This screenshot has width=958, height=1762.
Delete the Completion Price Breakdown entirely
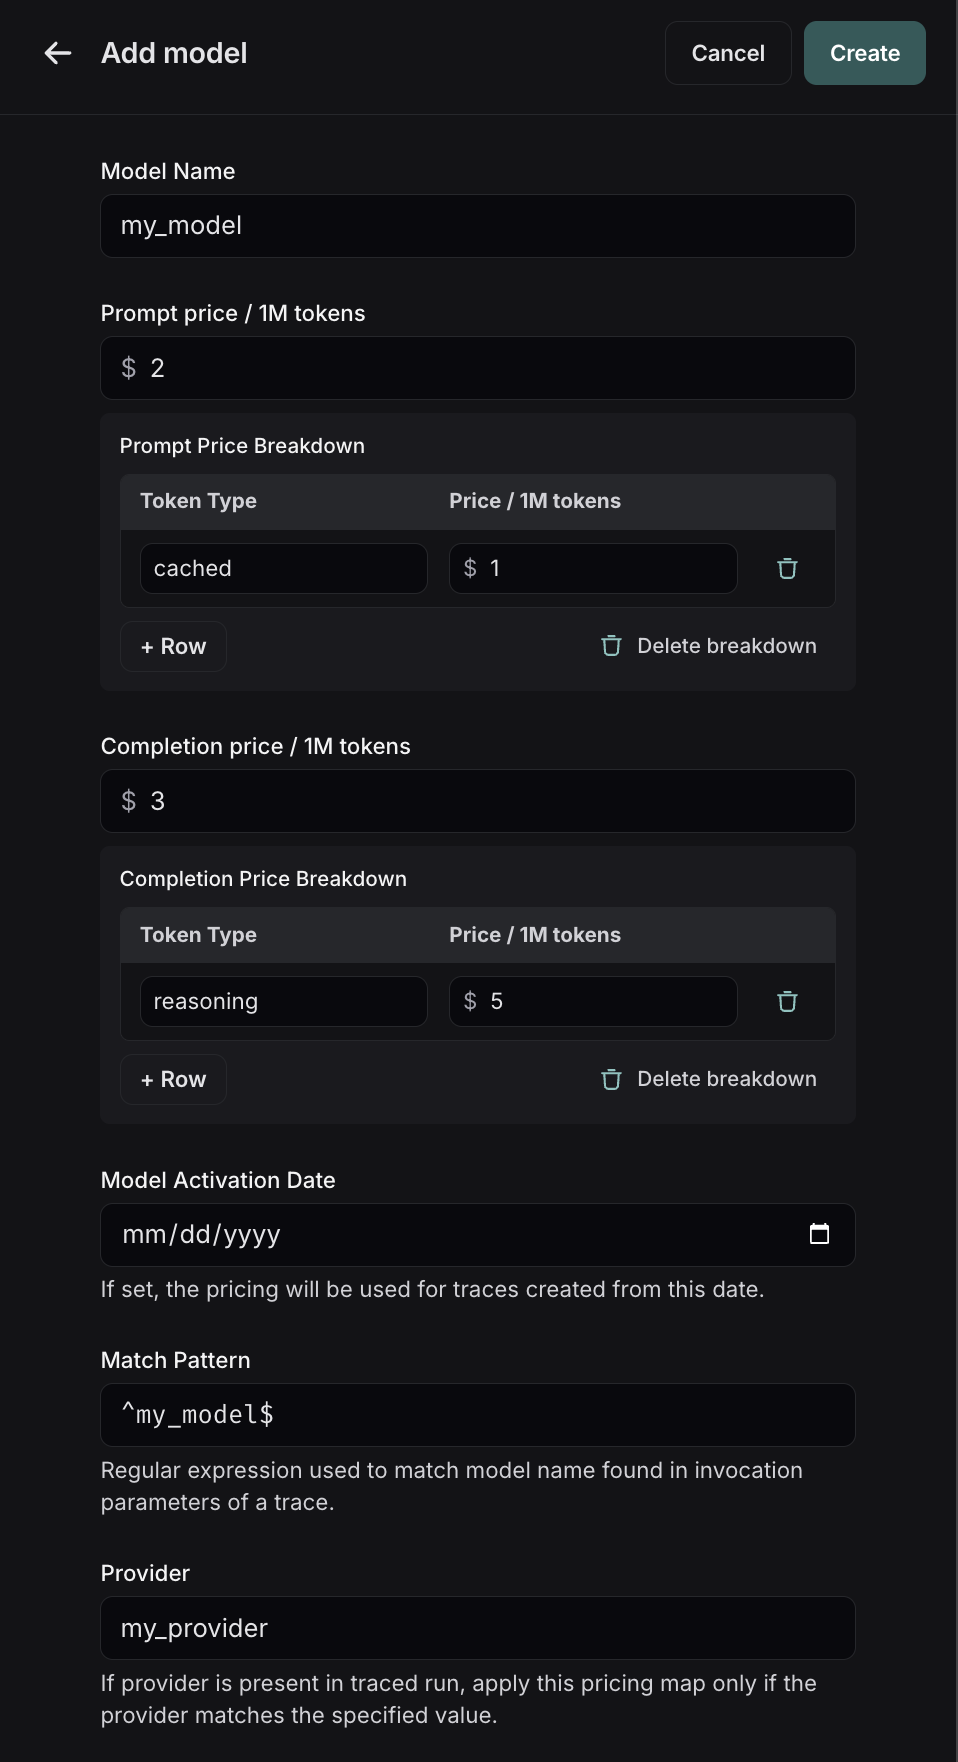coord(726,1079)
